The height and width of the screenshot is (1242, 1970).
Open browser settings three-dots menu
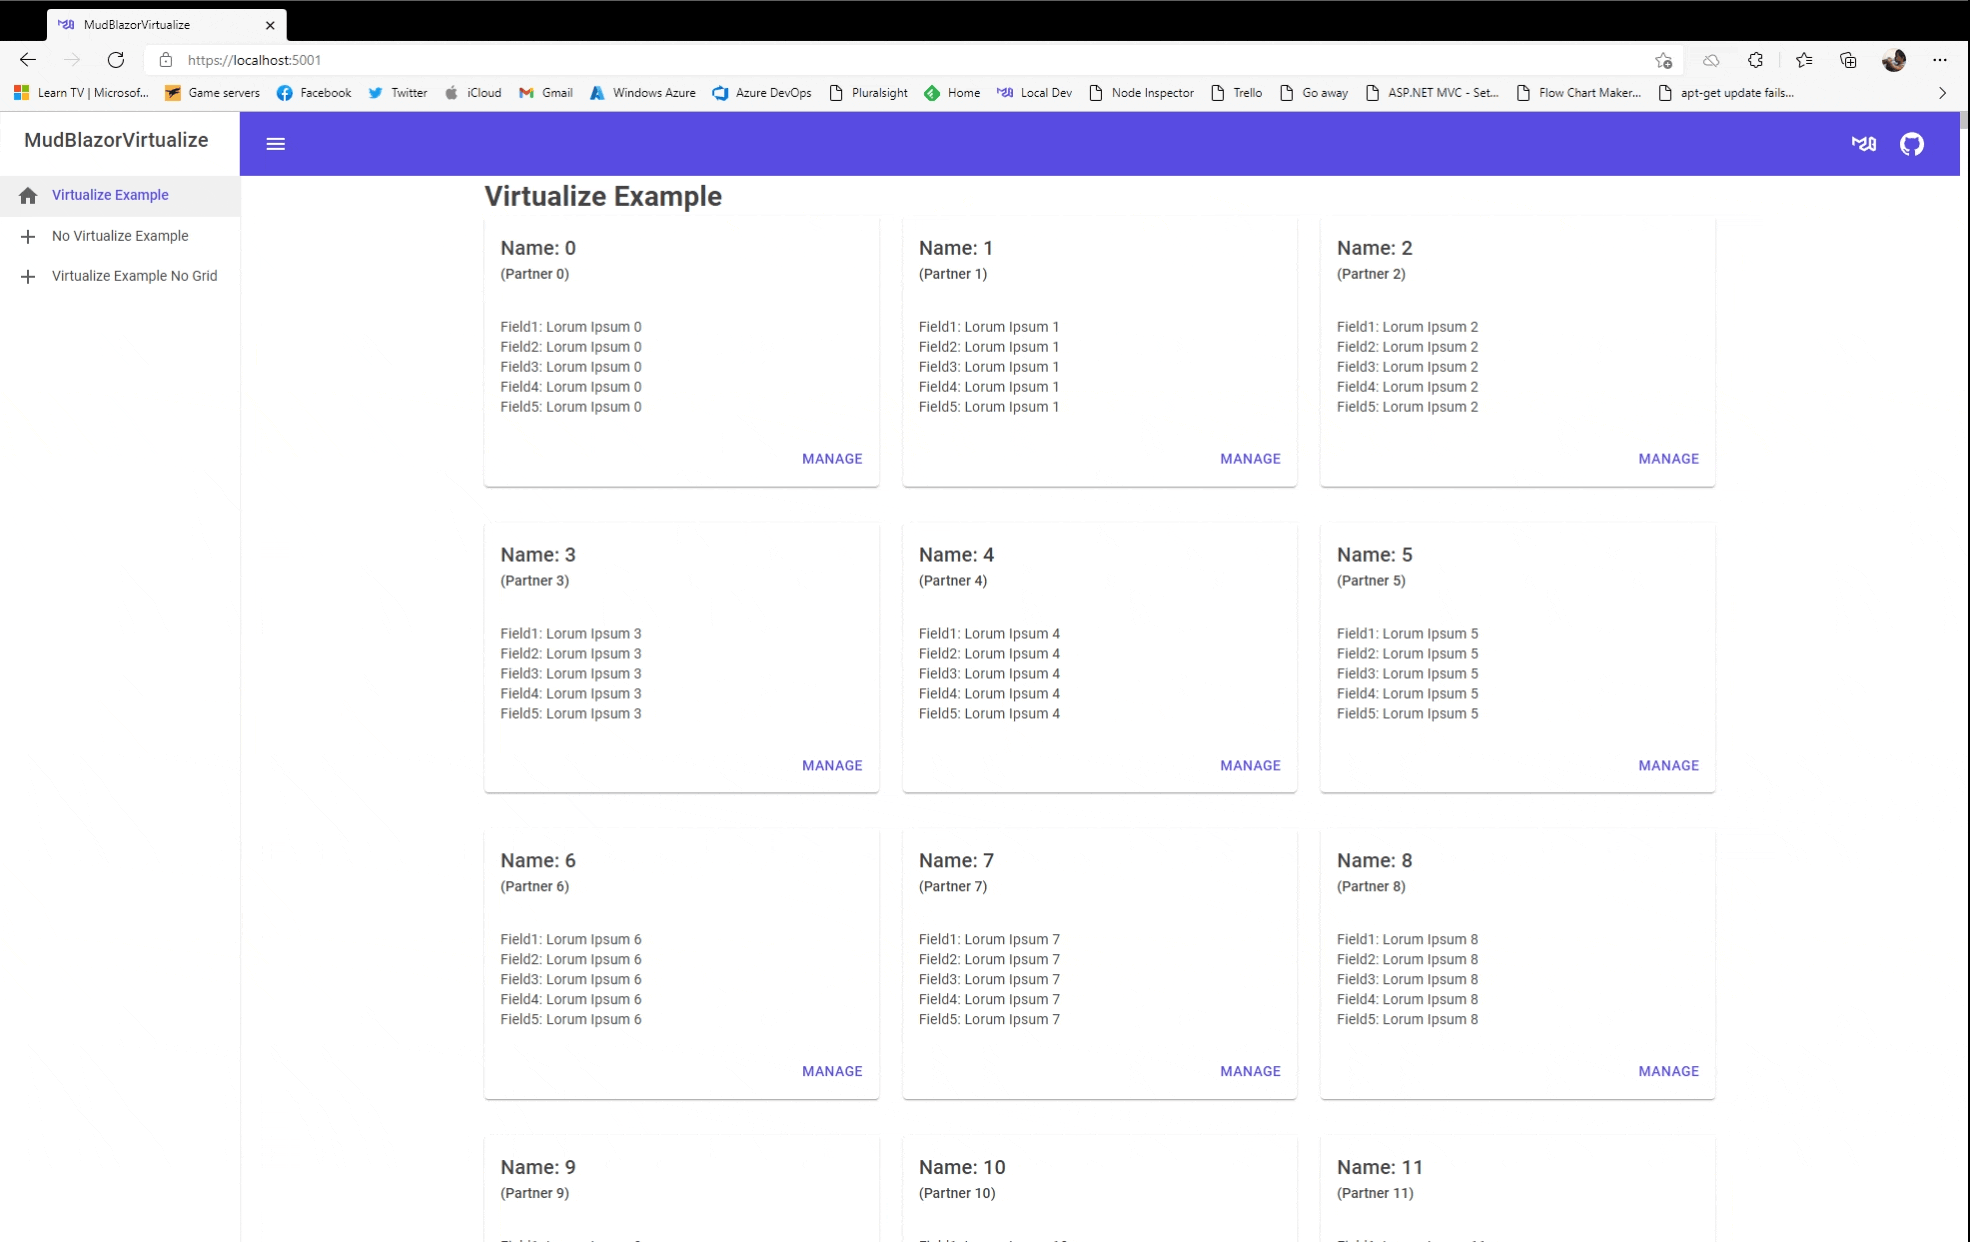[x=1939, y=60]
